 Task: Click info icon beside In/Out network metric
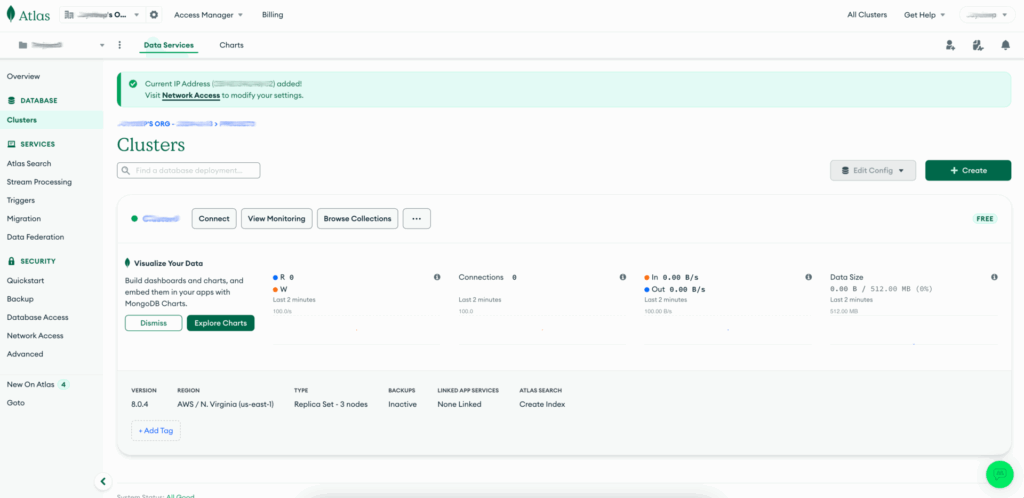(808, 277)
